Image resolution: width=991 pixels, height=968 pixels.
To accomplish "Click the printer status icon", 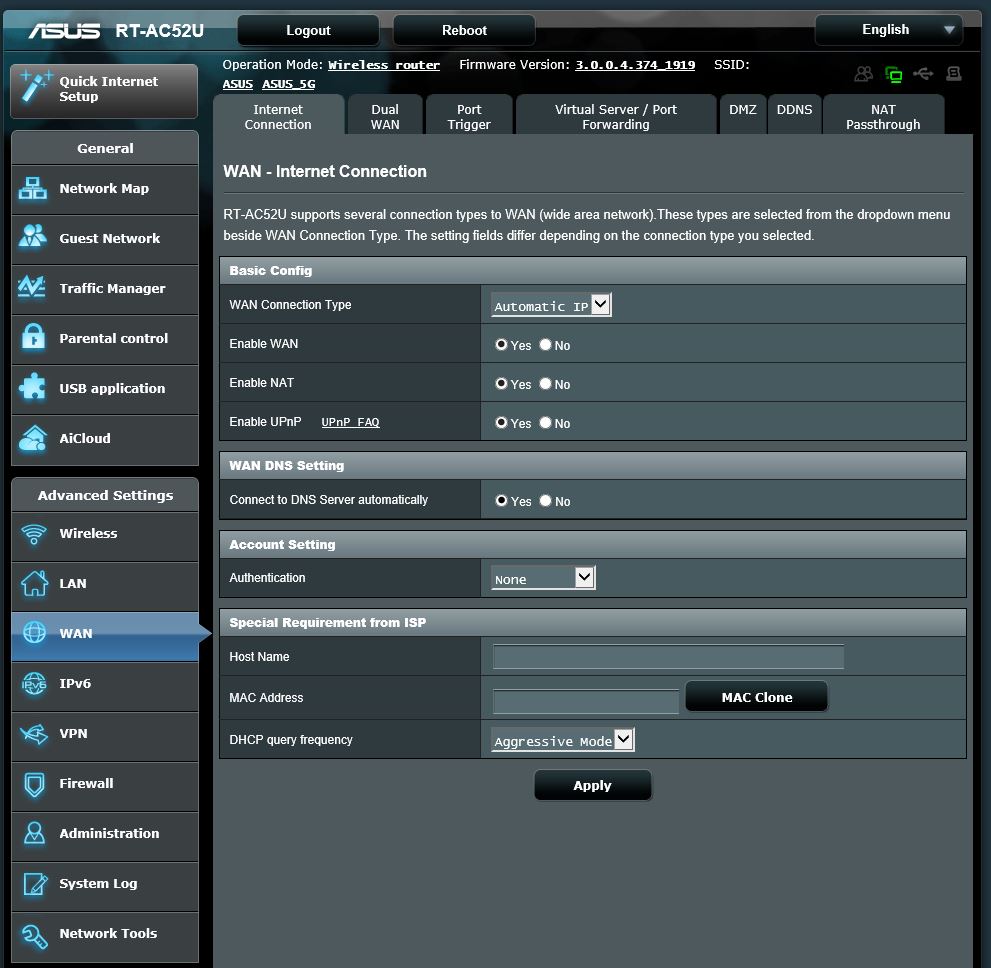I will click(x=954, y=74).
